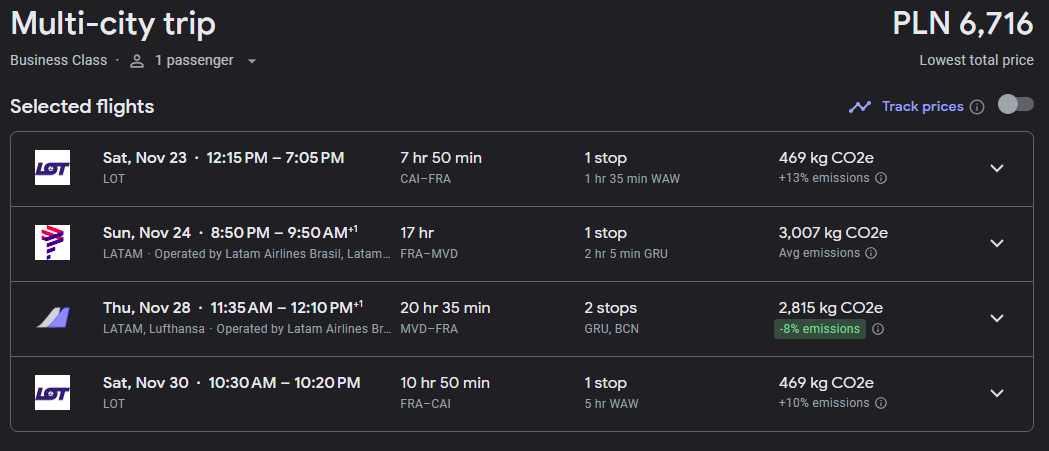Click the Track prices graph icon

coord(860,106)
